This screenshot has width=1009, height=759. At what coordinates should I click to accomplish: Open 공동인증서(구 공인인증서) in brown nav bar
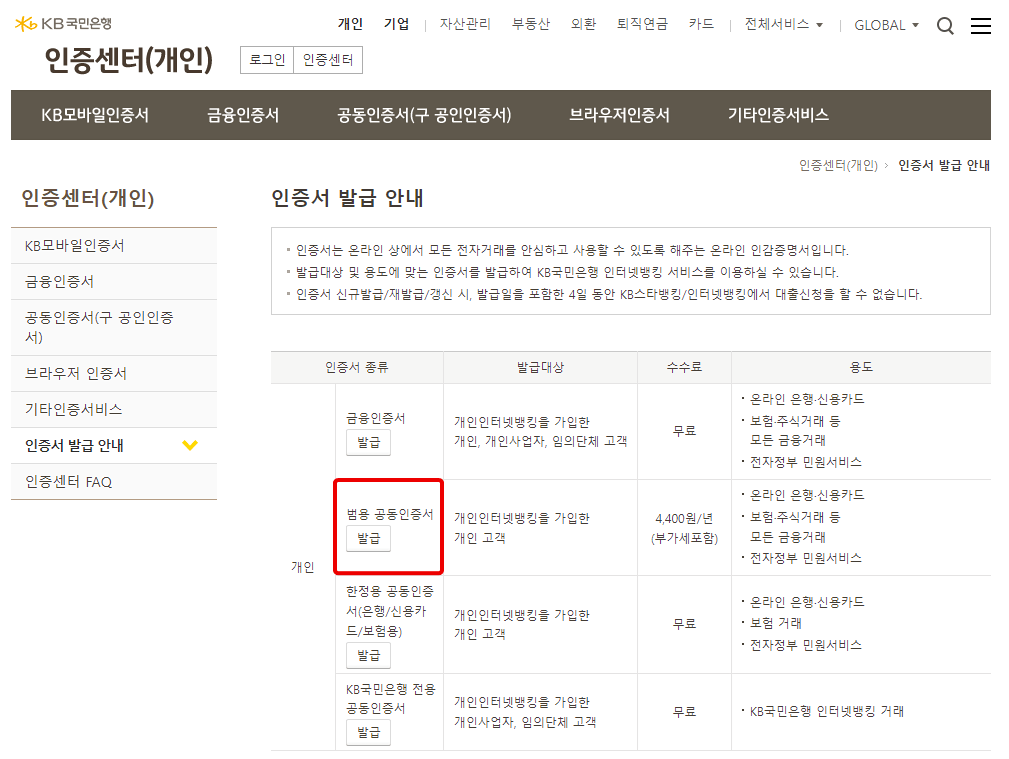(x=425, y=115)
